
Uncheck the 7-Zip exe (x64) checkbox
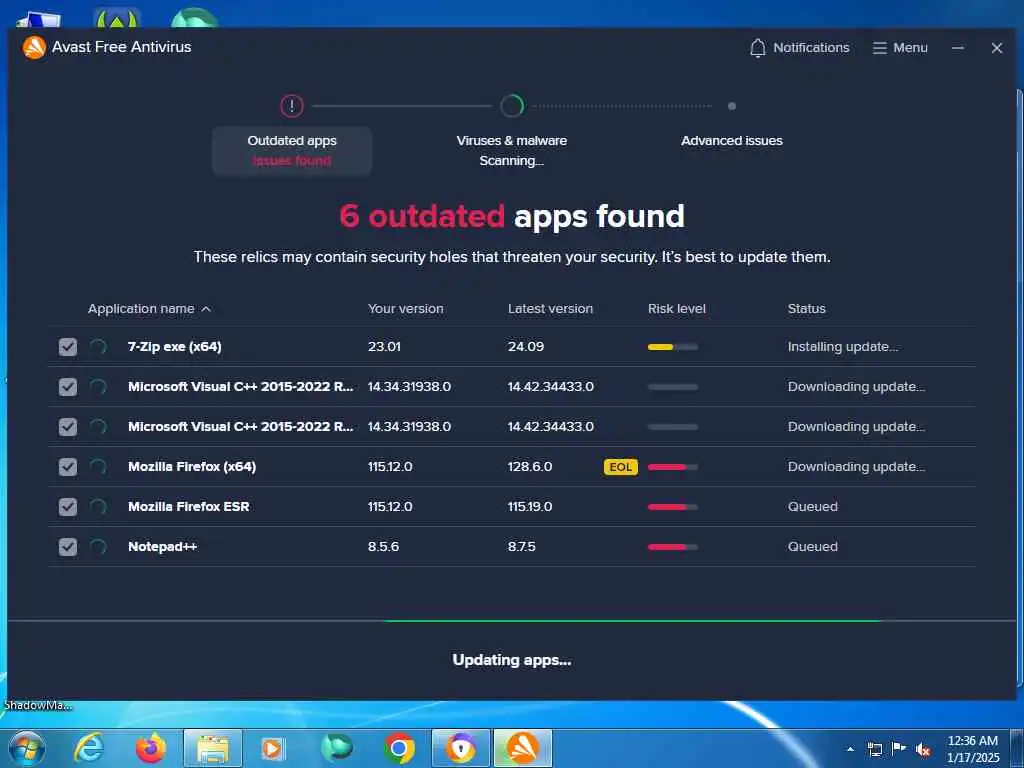pyautogui.click(x=68, y=347)
